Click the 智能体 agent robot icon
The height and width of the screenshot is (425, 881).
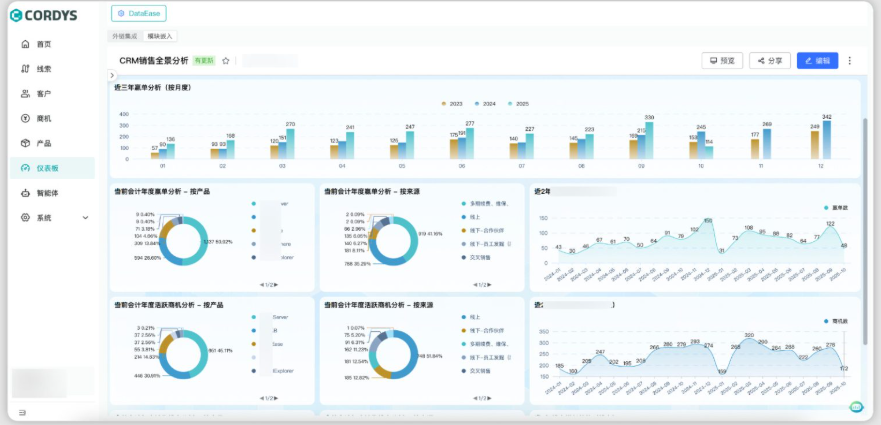[25, 193]
